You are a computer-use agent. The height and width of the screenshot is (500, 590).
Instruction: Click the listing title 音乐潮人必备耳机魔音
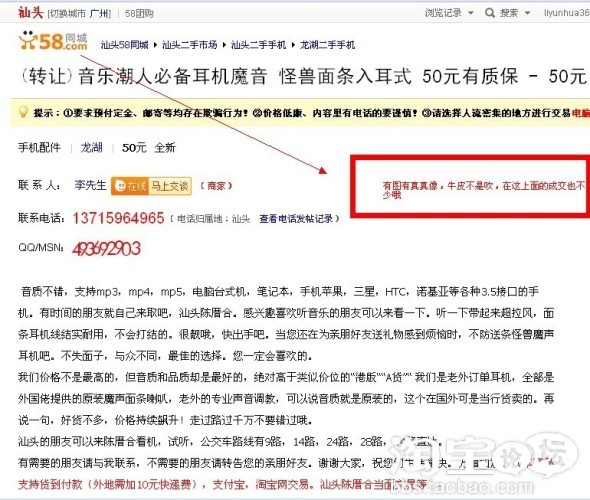(x=173, y=76)
